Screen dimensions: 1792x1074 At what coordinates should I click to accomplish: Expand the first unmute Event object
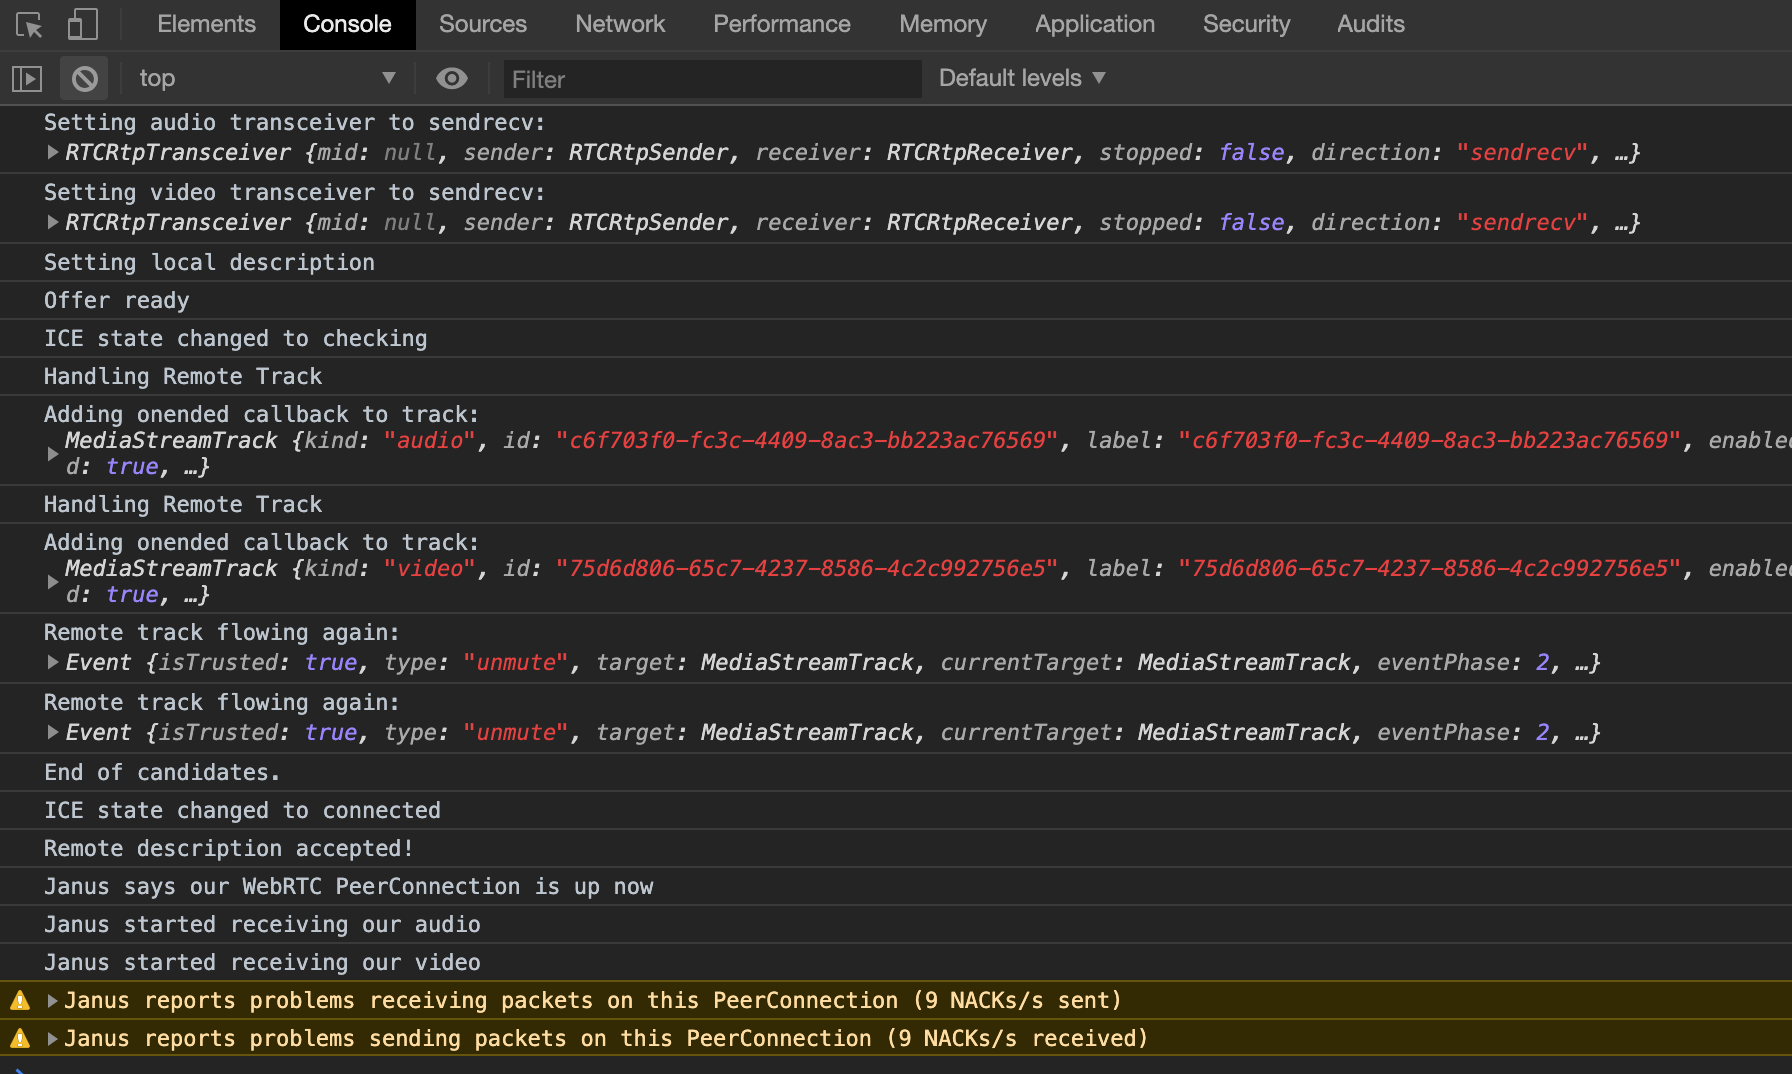52,662
